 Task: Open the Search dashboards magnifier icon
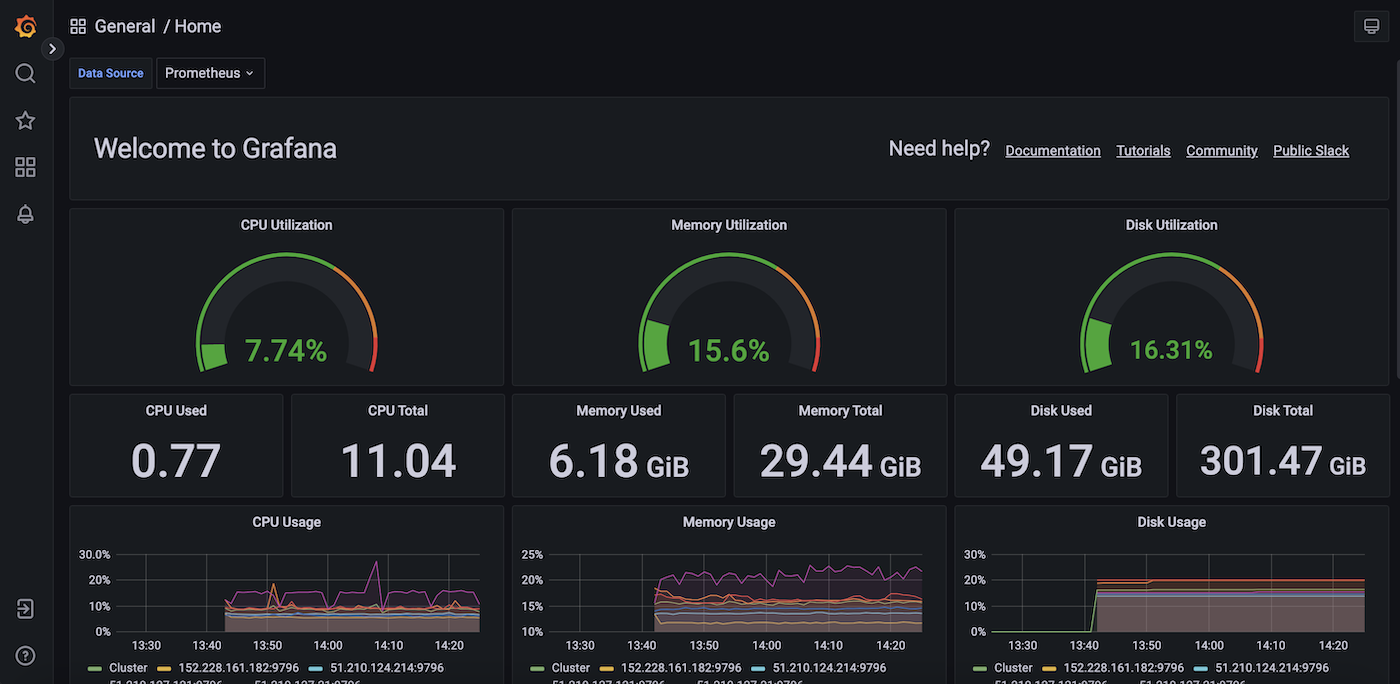25,73
